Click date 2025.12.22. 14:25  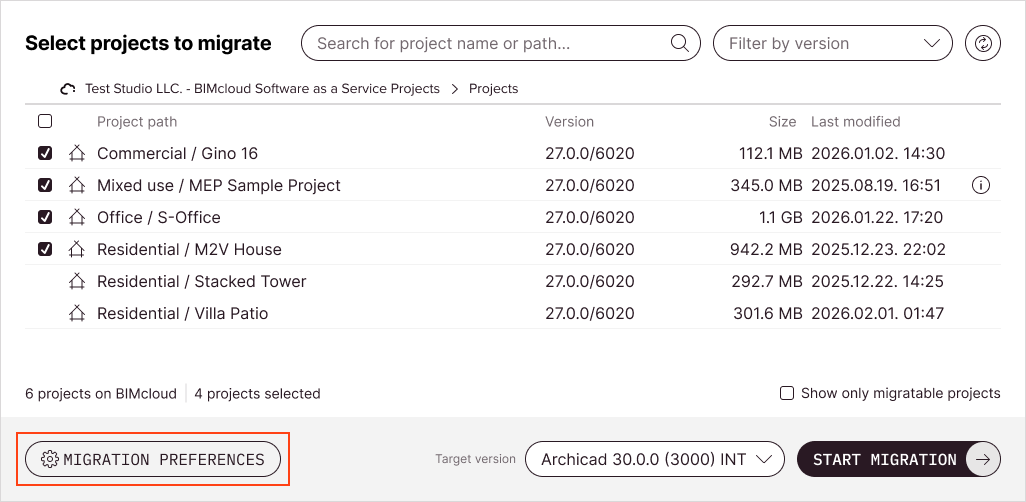click(877, 282)
